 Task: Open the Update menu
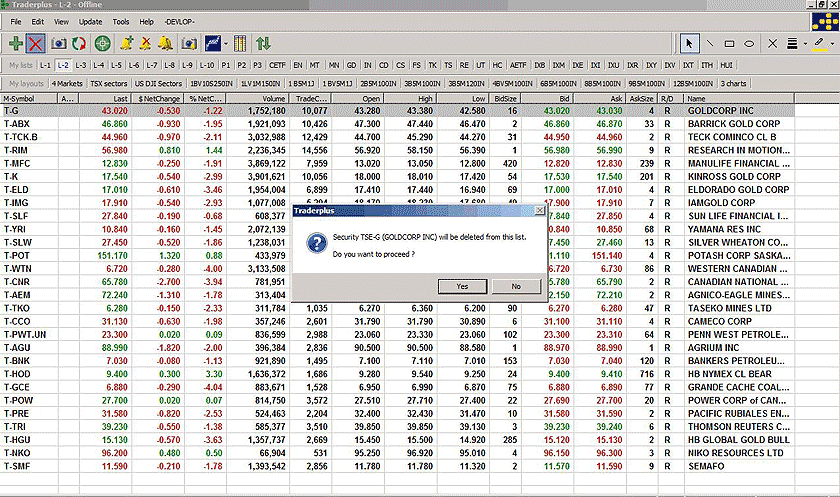click(90, 22)
